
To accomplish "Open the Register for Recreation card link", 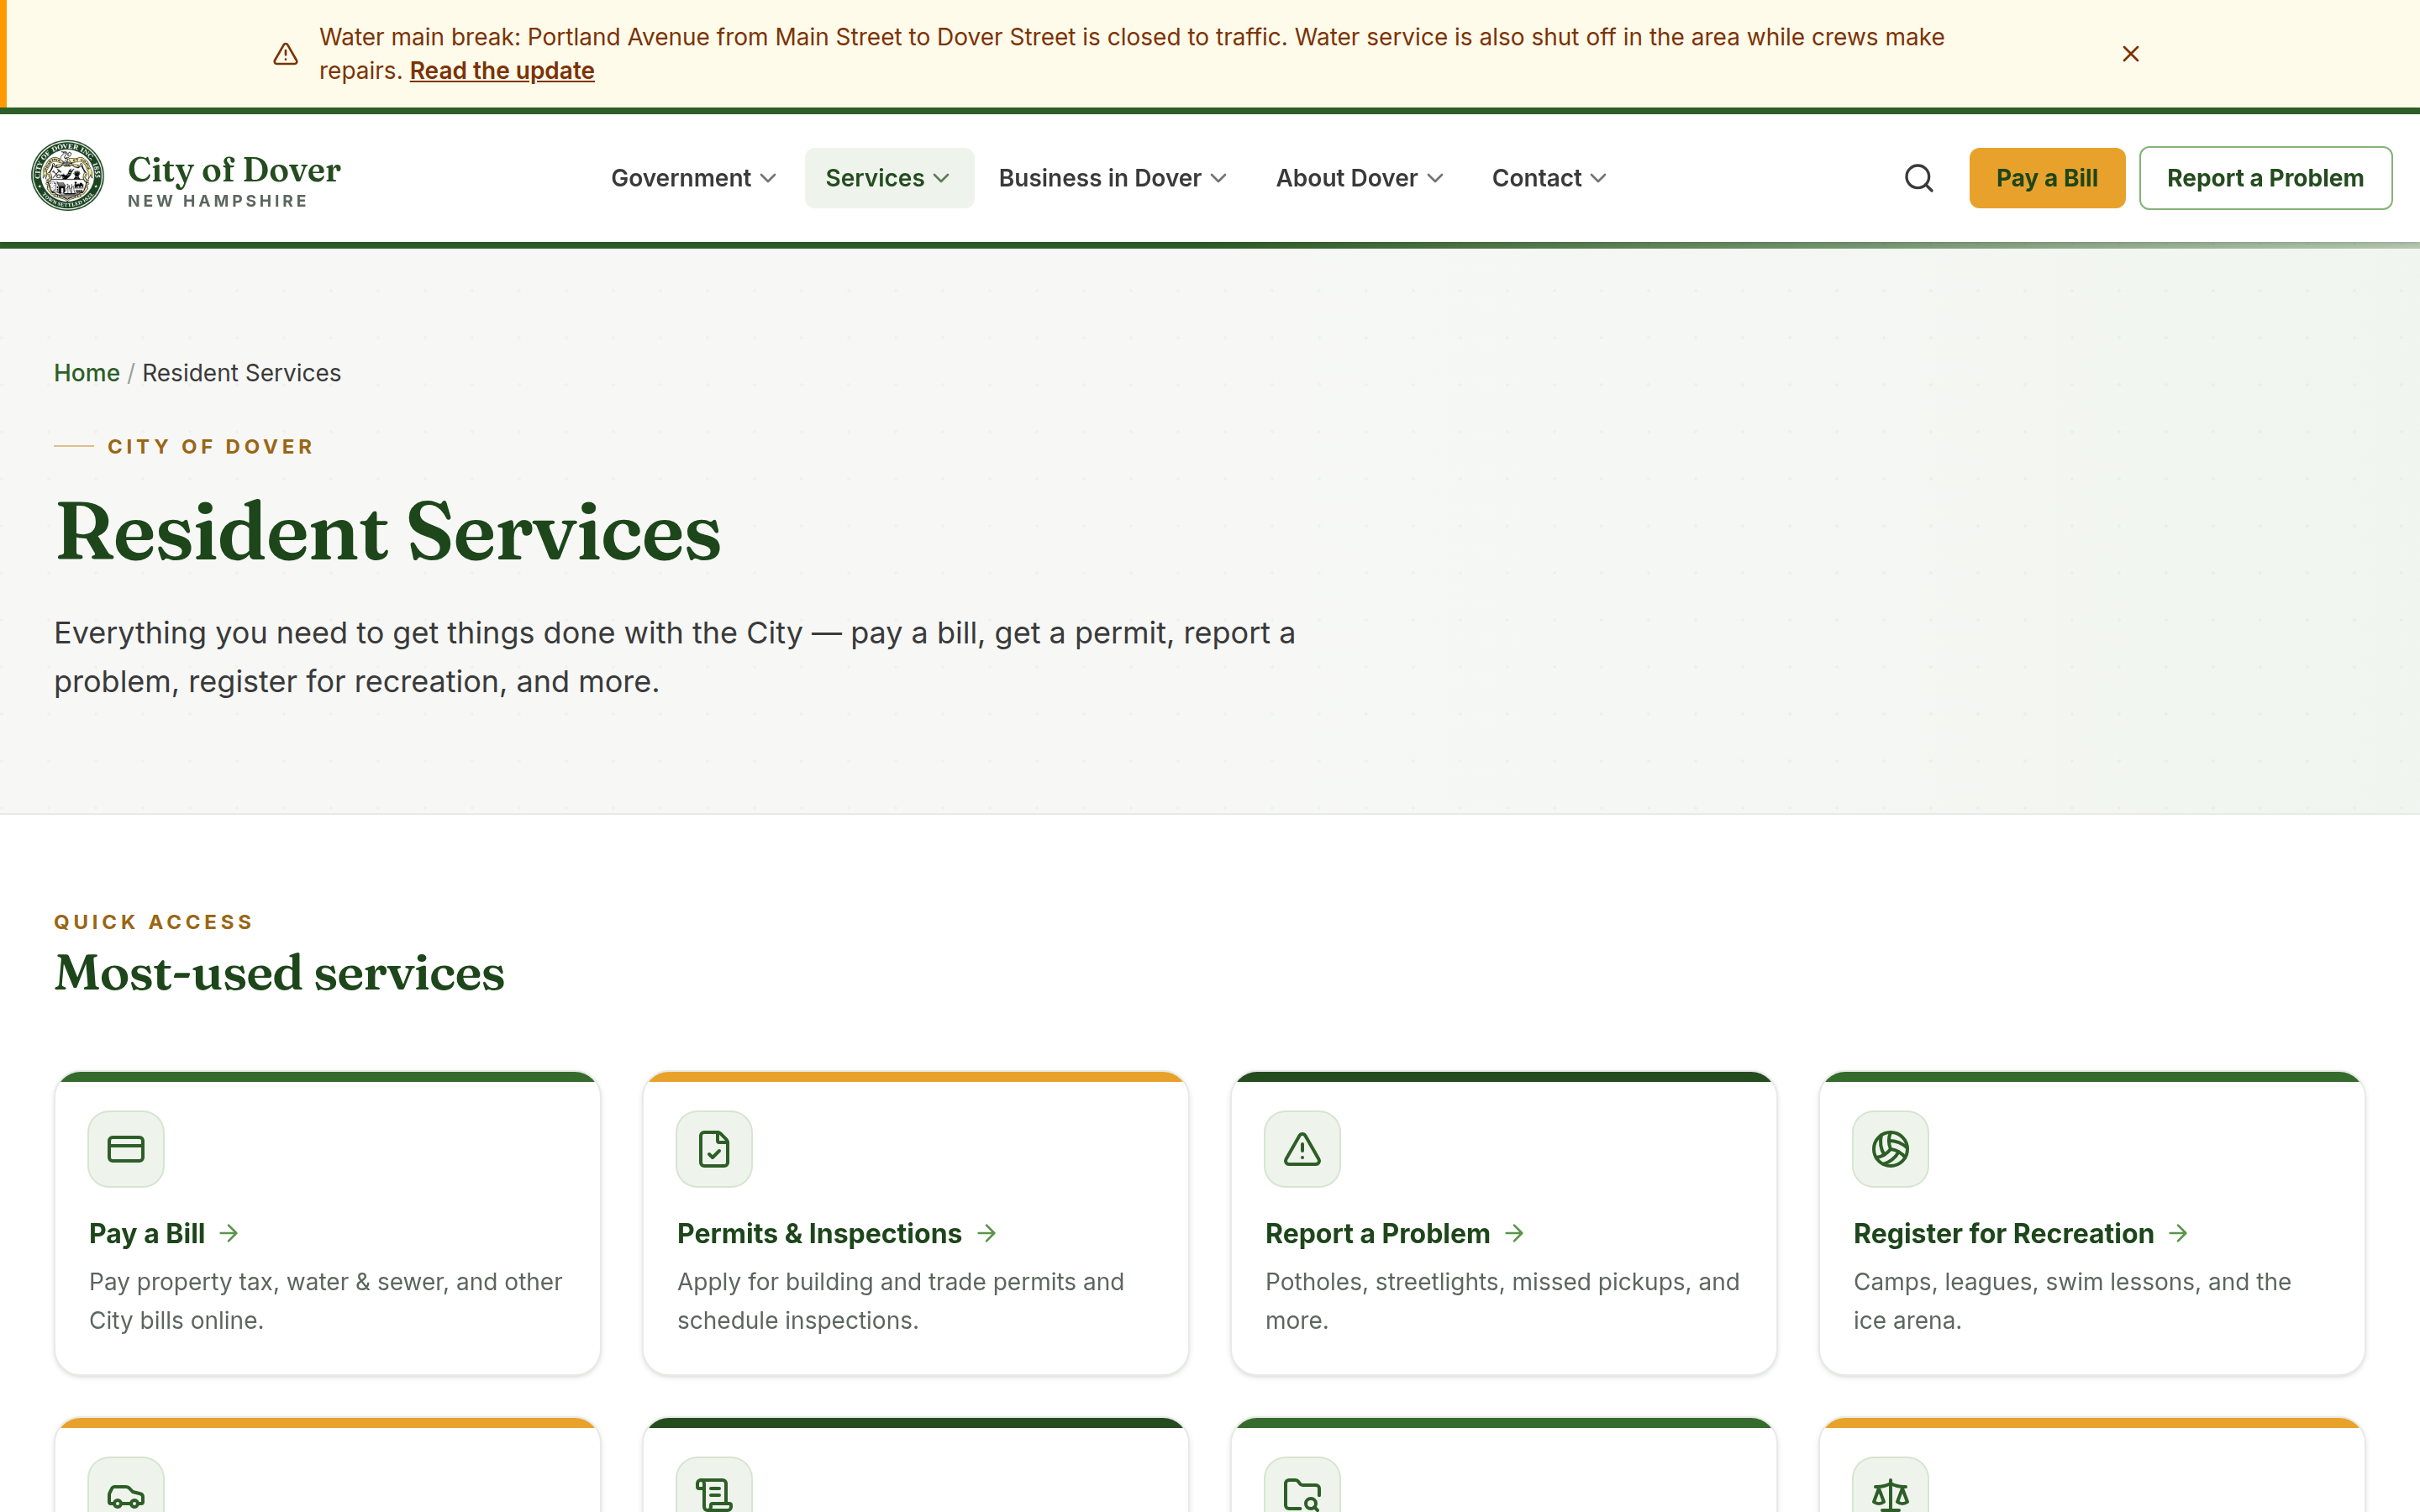I will point(2003,1234).
